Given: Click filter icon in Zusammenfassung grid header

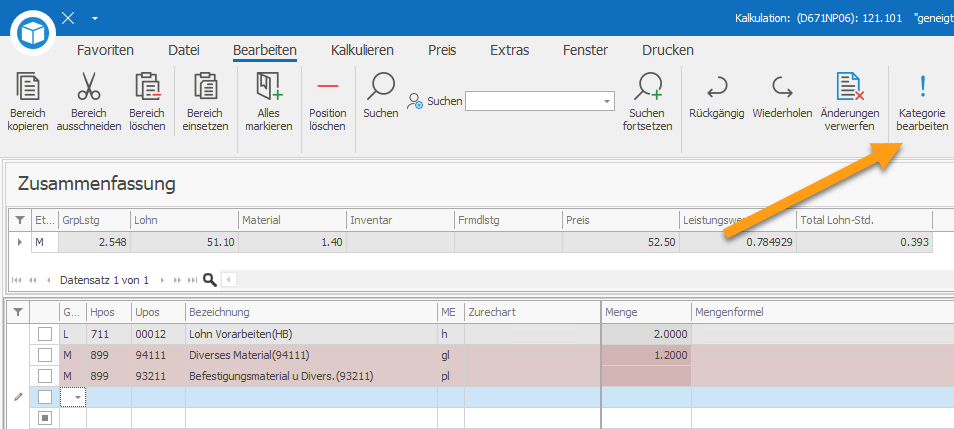Looking at the screenshot, I should point(19,220).
